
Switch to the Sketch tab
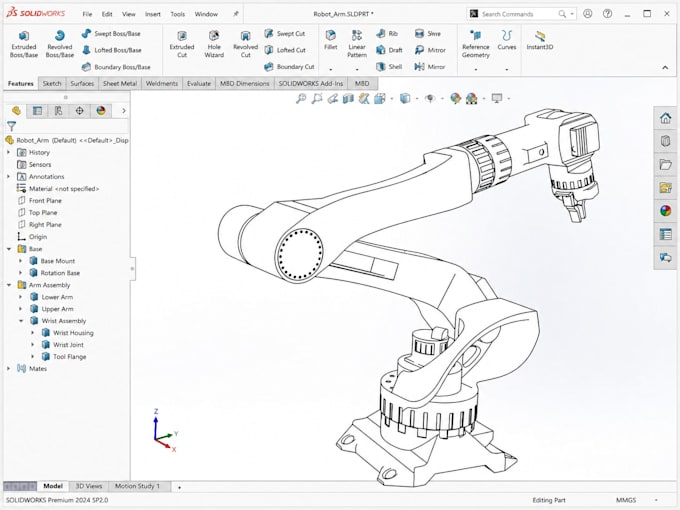click(52, 83)
